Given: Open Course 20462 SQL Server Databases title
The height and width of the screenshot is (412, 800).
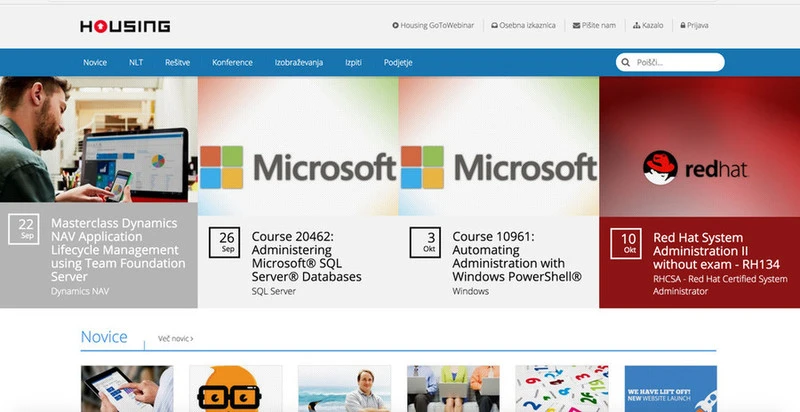Looking at the screenshot, I should (x=306, y=256).
